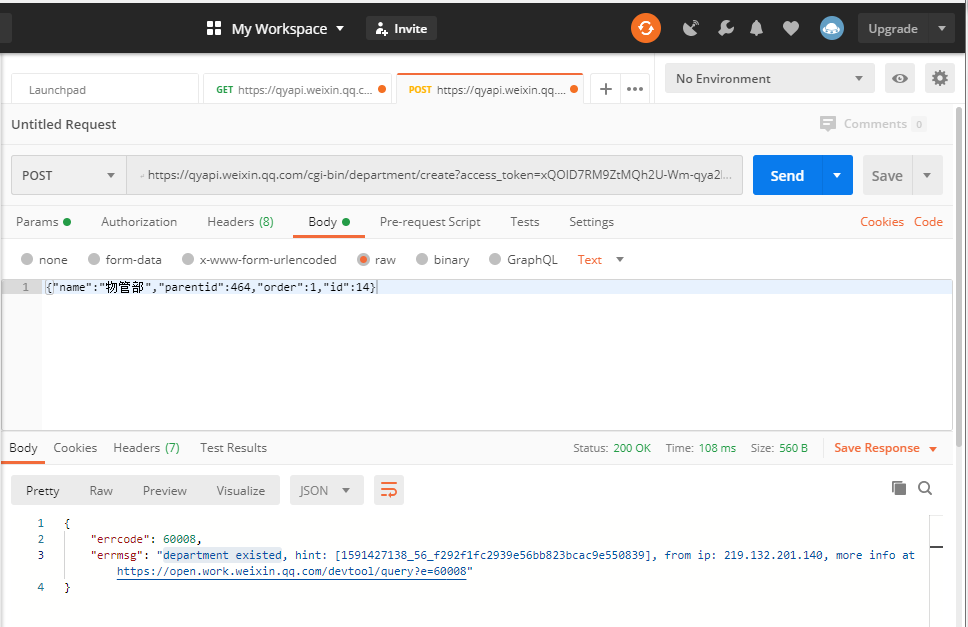Search the response with magnifier icon

925,488
